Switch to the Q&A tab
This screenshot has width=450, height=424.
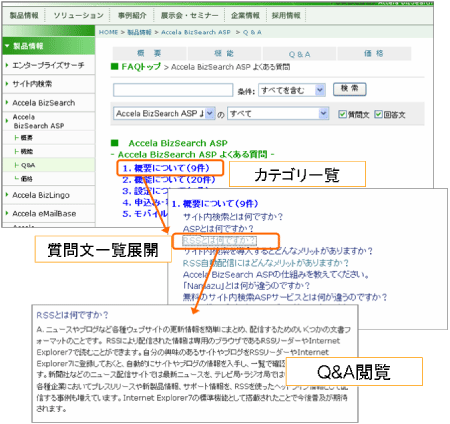pyautogui.click(x=299, y=54)
